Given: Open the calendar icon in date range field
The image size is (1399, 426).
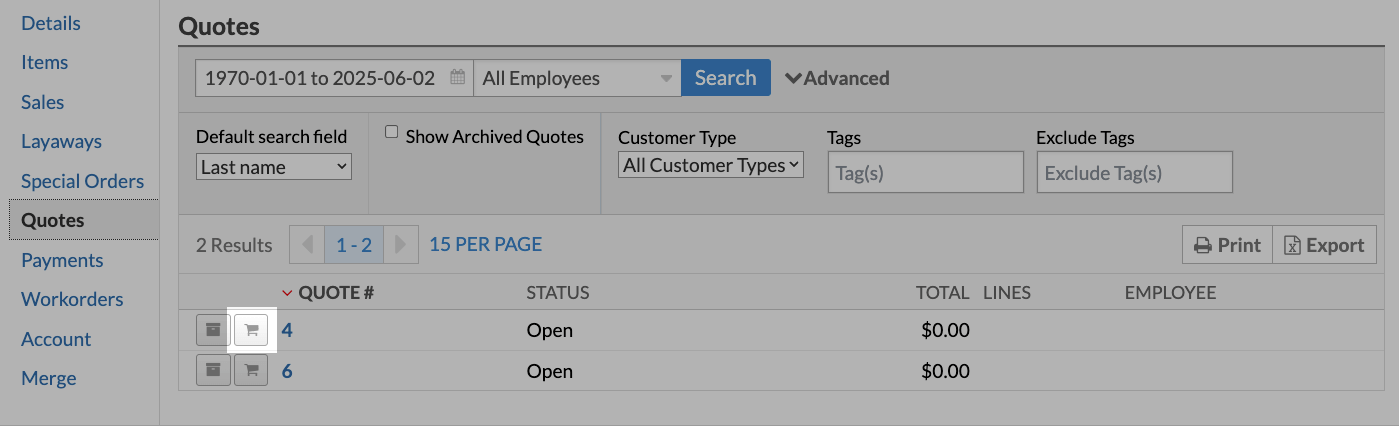Looking at the screenshot, I should pyautogui.click(x=458, y=78).
